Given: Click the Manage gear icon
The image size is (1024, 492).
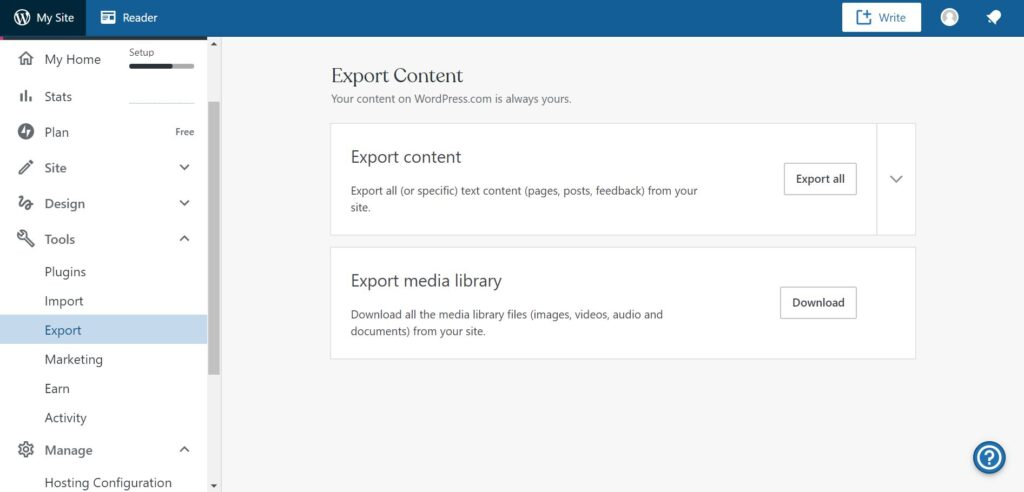Looking at the screenshot, I should point(25,450).
